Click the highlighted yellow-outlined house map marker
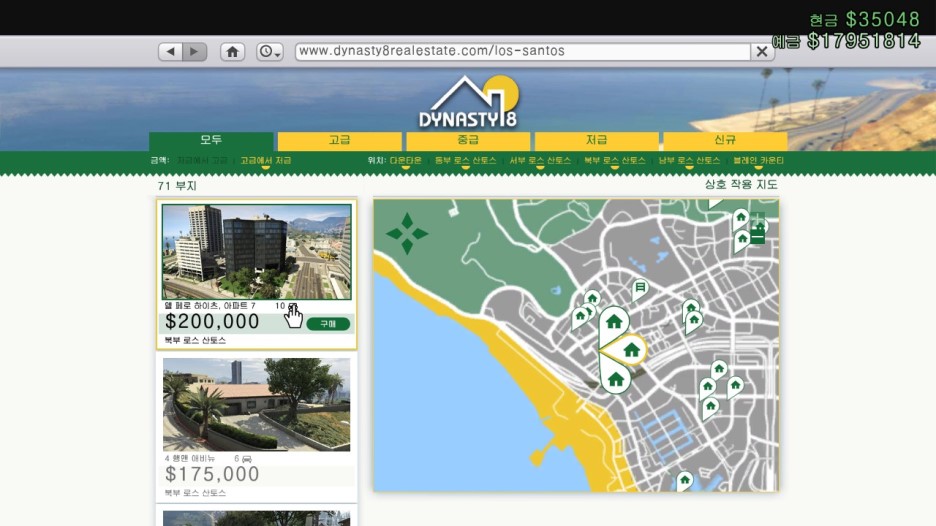936x526 pixels. (x=631, y=349)
